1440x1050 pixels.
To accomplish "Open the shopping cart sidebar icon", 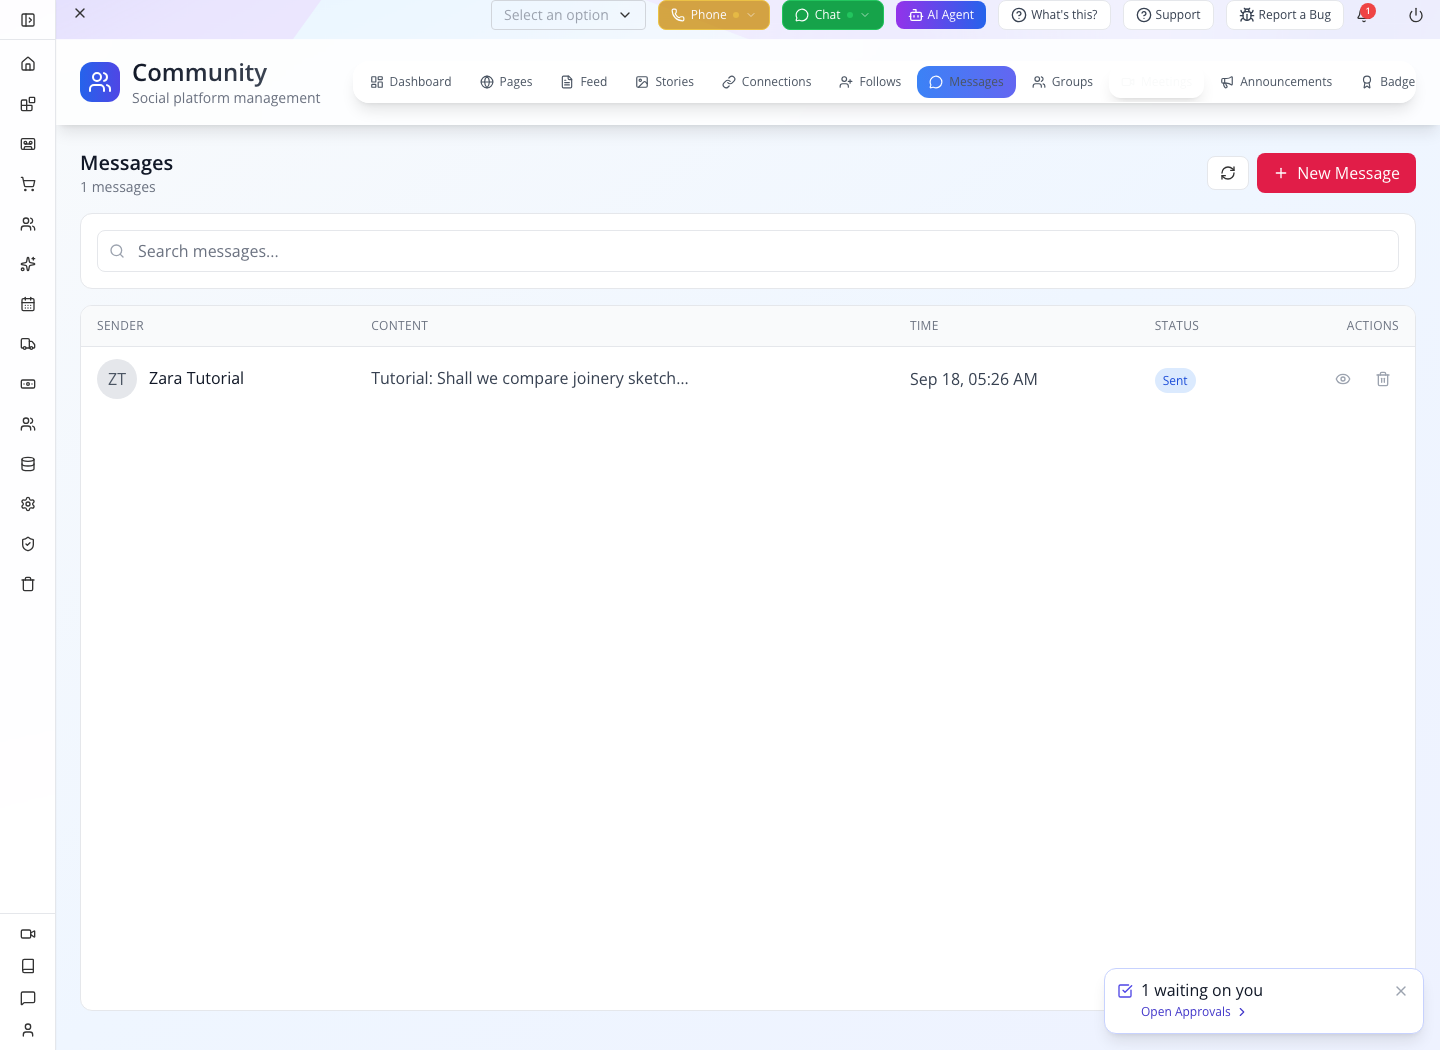I will pos(28,184).
